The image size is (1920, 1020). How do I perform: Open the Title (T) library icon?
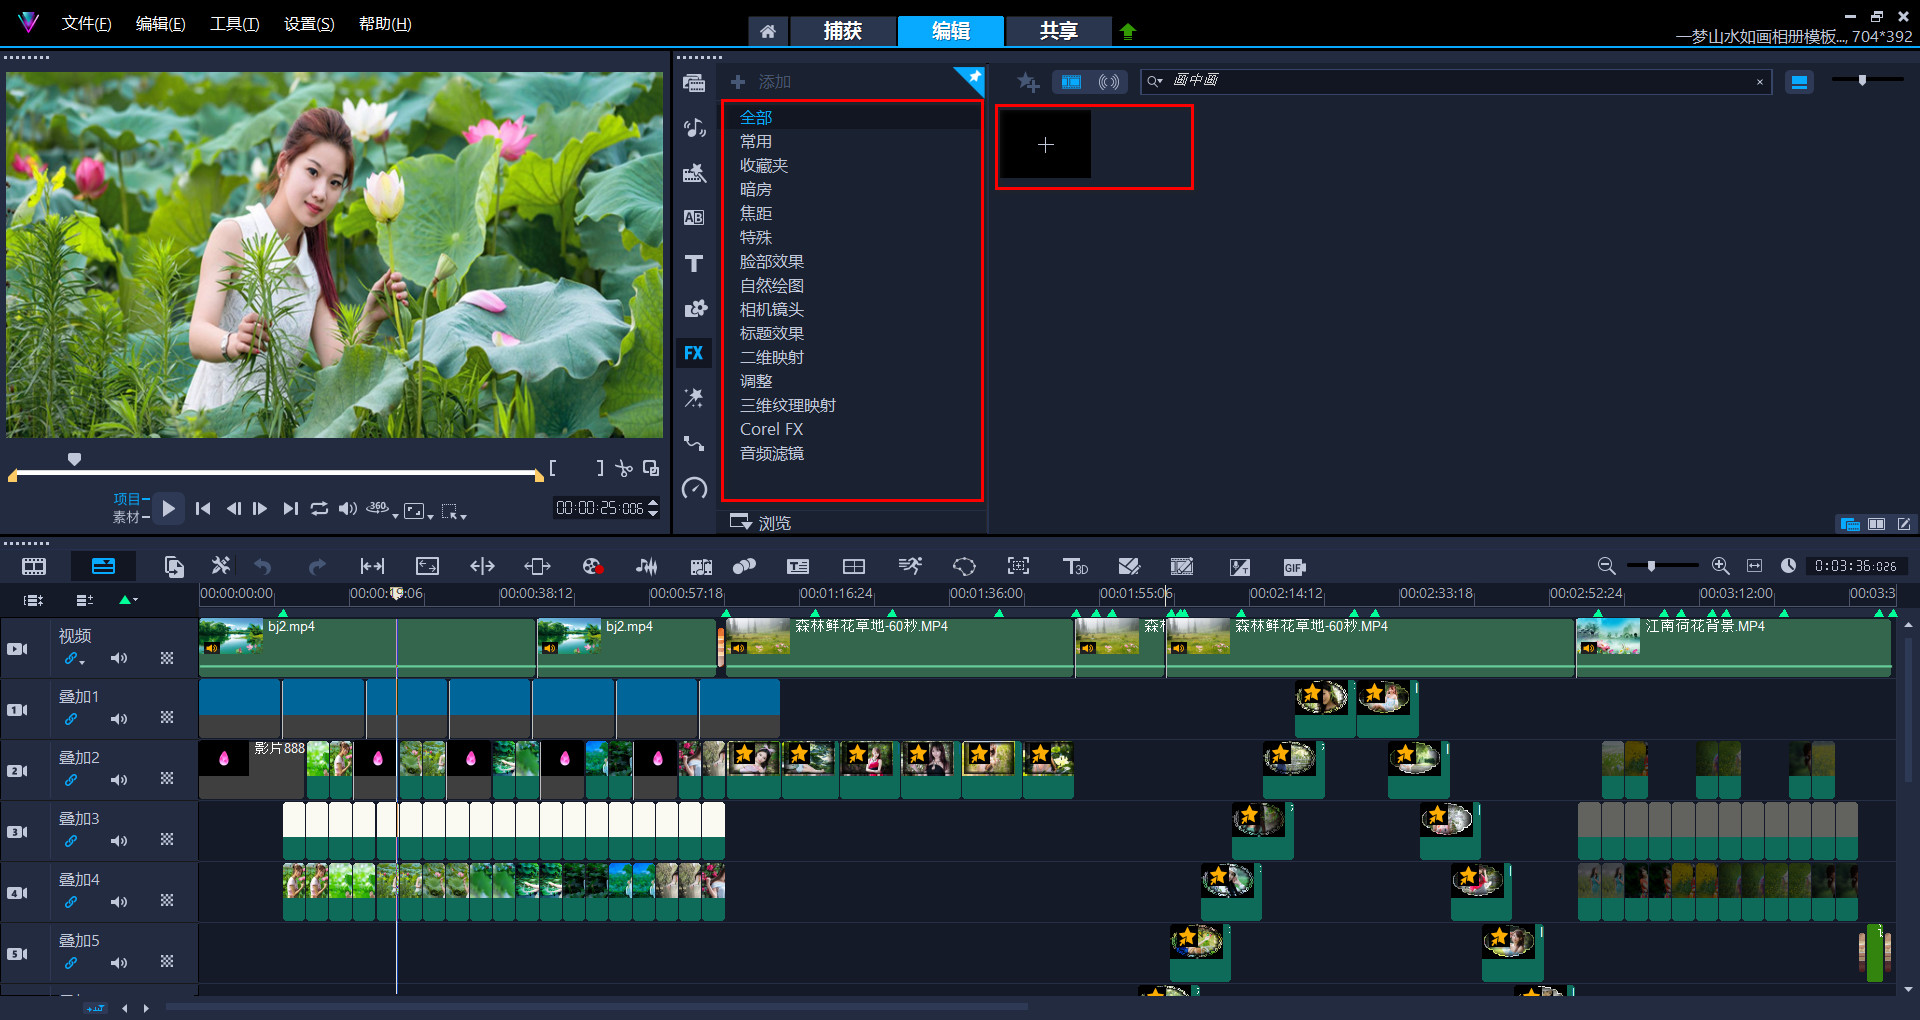point(694,263)
